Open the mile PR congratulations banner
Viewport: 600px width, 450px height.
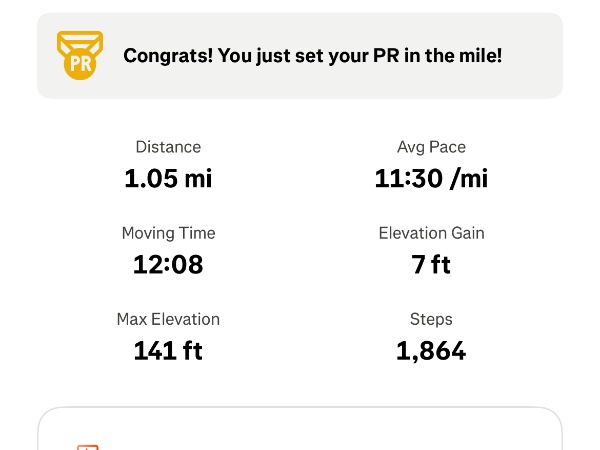(300, 55)
